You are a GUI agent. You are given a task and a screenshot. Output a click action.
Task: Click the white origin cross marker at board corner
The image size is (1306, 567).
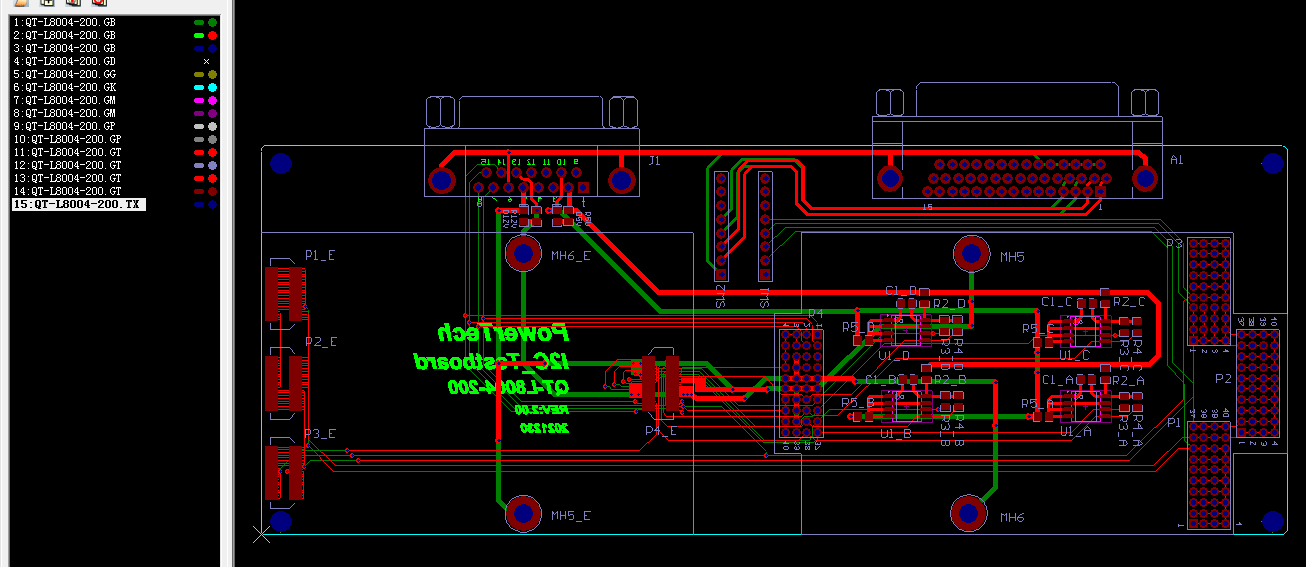click(262, 536)
